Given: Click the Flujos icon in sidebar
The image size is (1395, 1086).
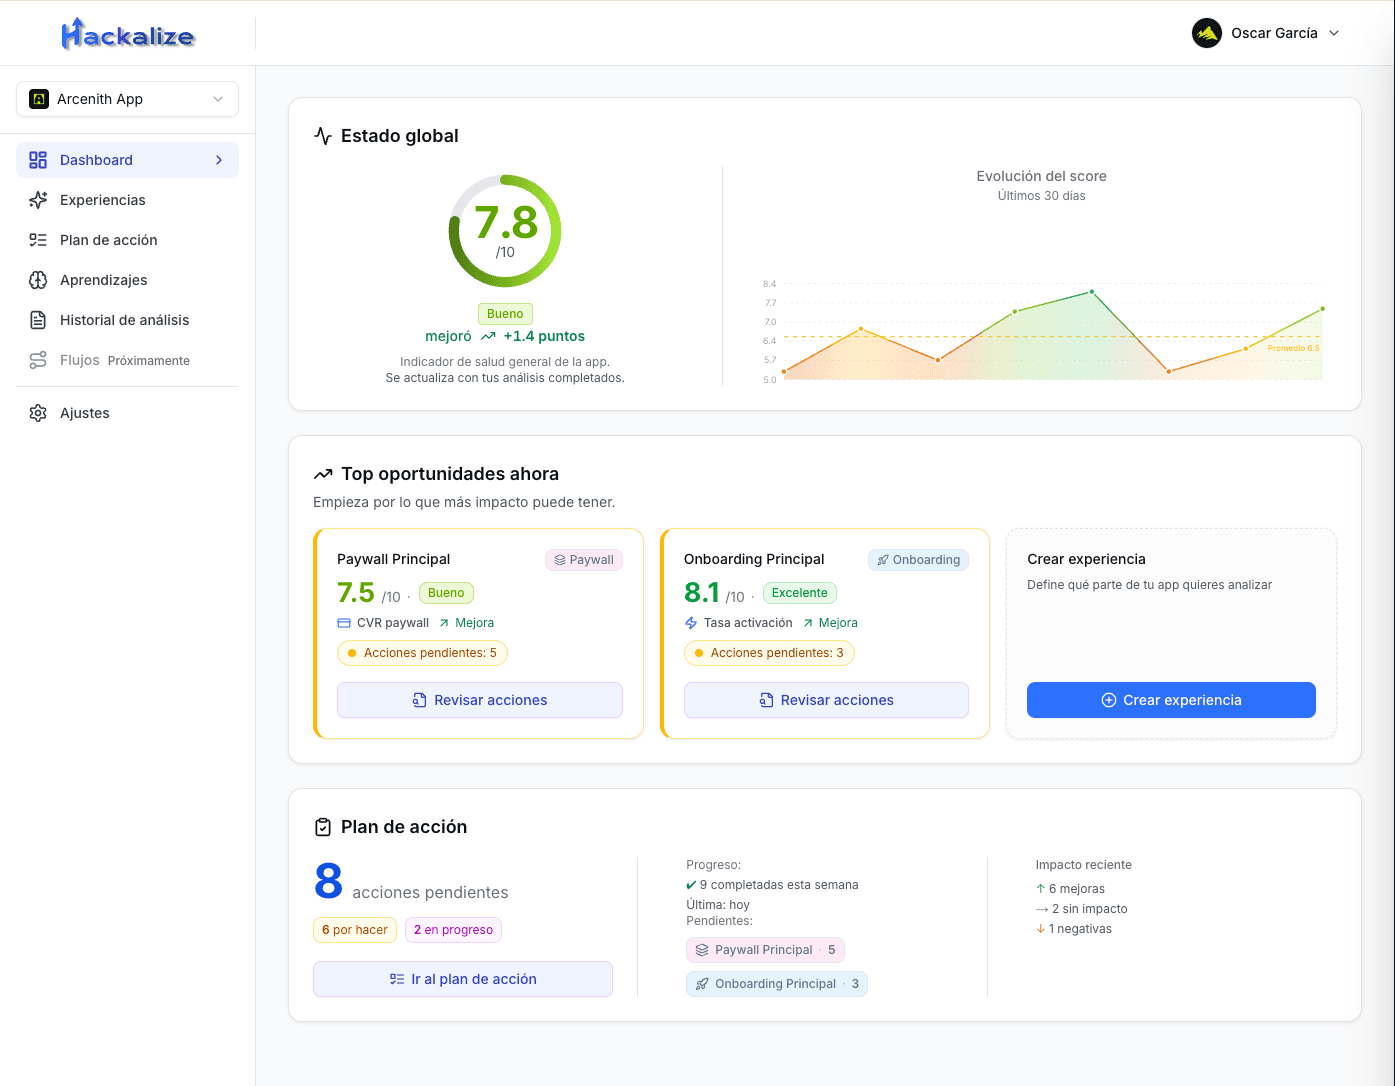Looking at the screenshot, I should pos(38,360).
